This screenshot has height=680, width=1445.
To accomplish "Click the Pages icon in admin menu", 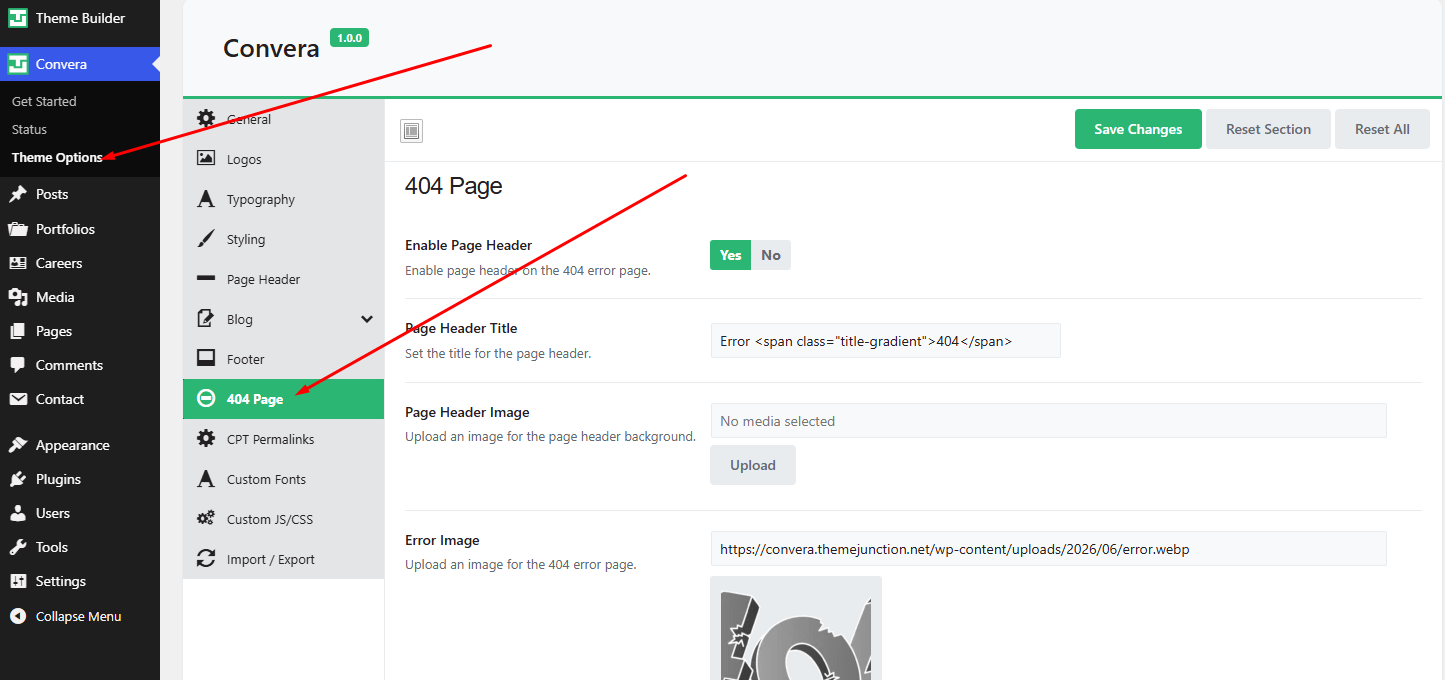I will pyautogui.click(x=18, y=331).
